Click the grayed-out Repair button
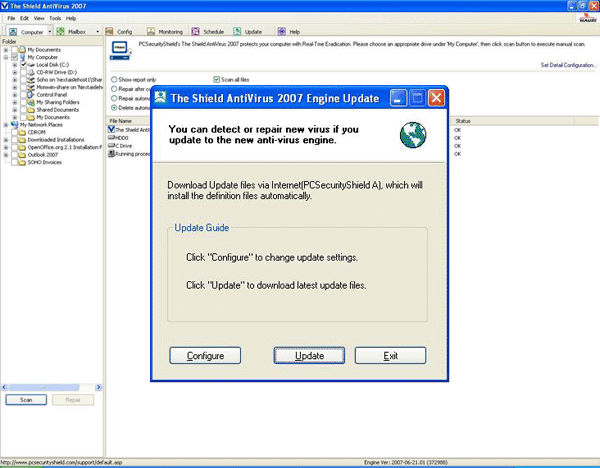The image size is (600, 468). point(73,400)
